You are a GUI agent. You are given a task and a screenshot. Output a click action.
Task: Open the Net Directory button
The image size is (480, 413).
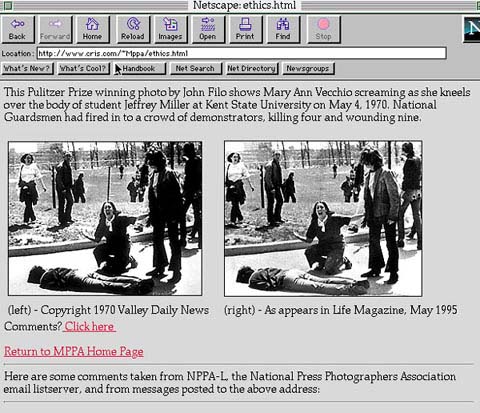(x=252, y=69)
